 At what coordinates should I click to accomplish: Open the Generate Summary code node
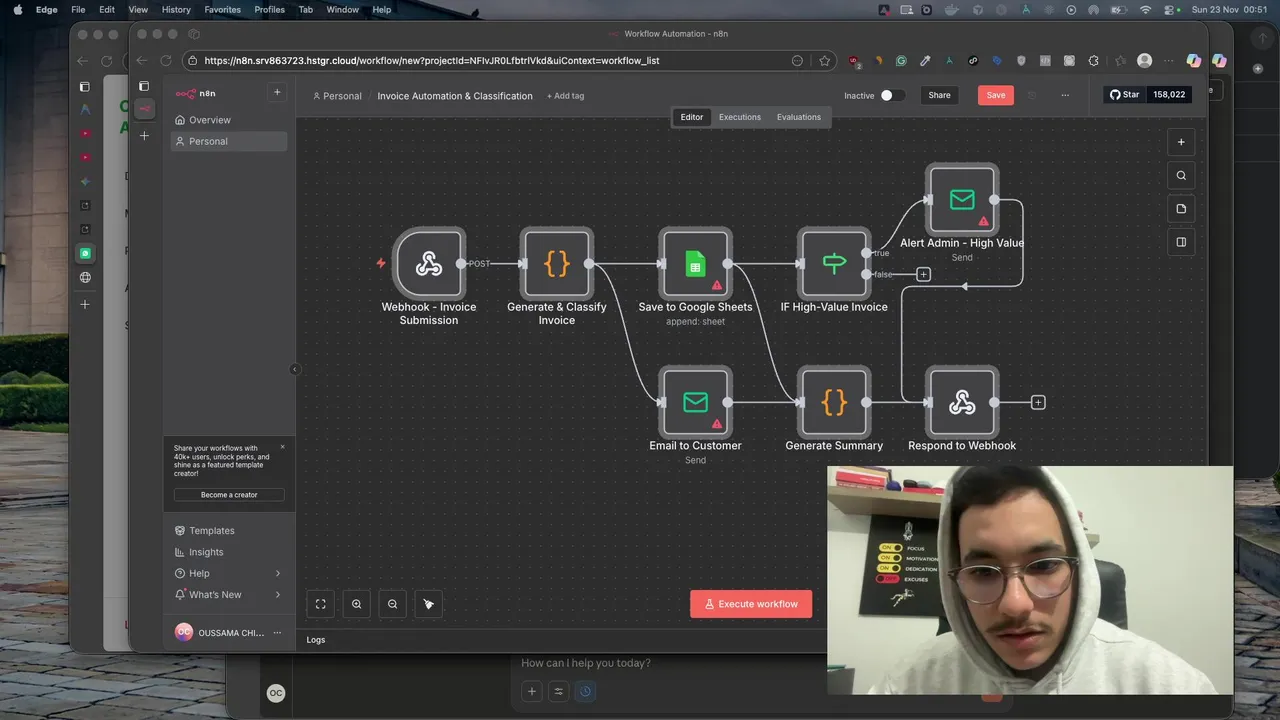point(834,402)
